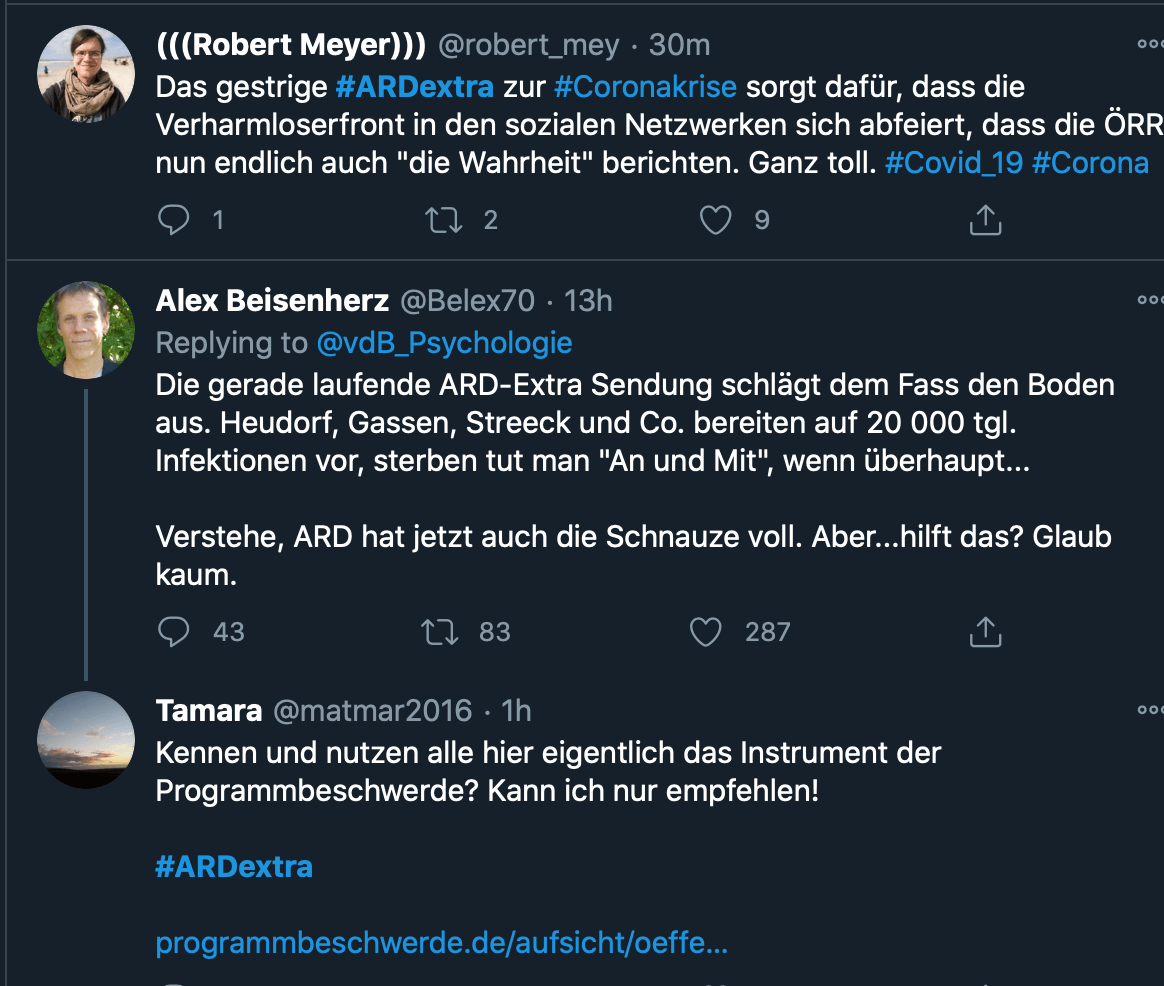Like Robert Meyer's tweet

715,220
